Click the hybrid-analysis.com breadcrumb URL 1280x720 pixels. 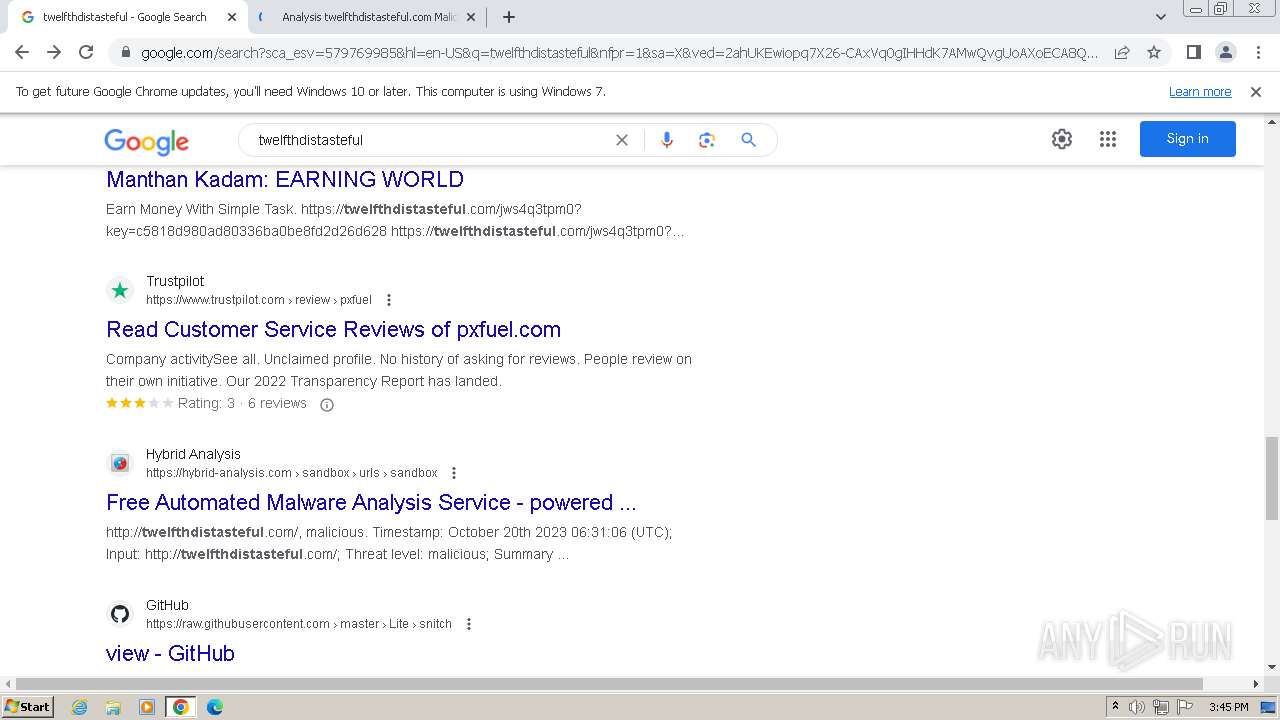coord(291,473)
